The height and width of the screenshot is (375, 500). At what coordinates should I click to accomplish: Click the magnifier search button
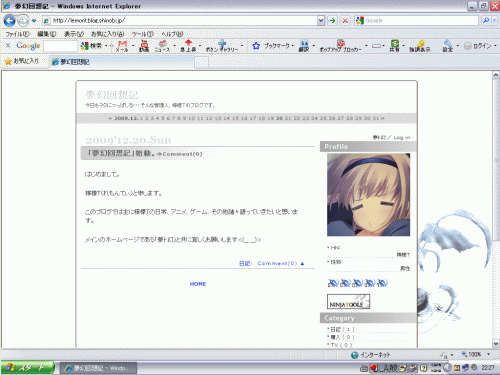point(486,21)
